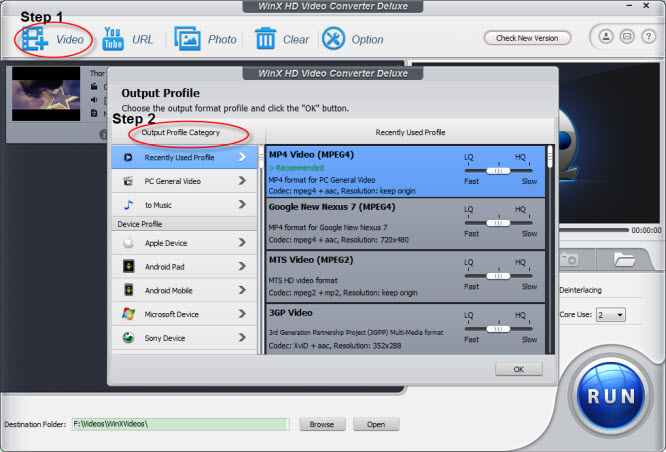Click the MTS Video quality slider
The height and width of the screenshot is (452, 666).
tap(499, 276)
